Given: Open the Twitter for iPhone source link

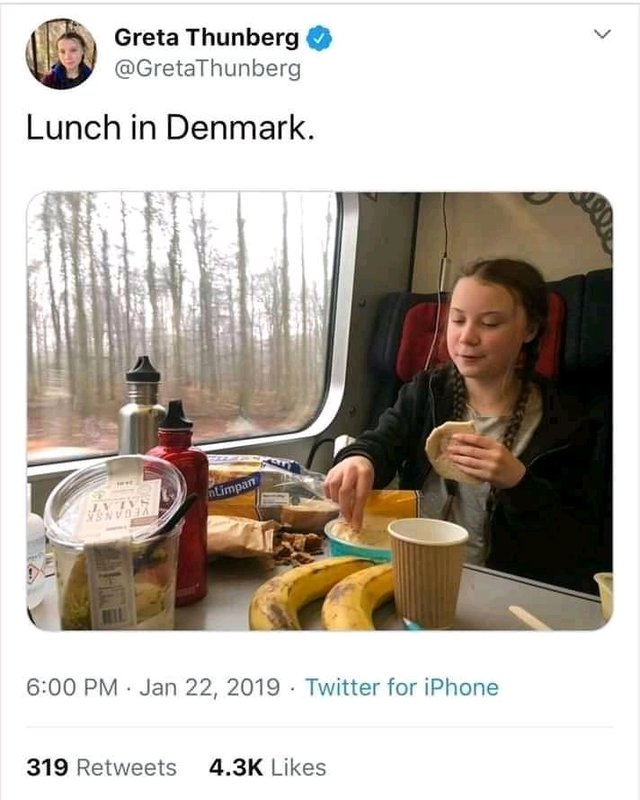Looking at the screenshot, I should (x=401, y=688).
